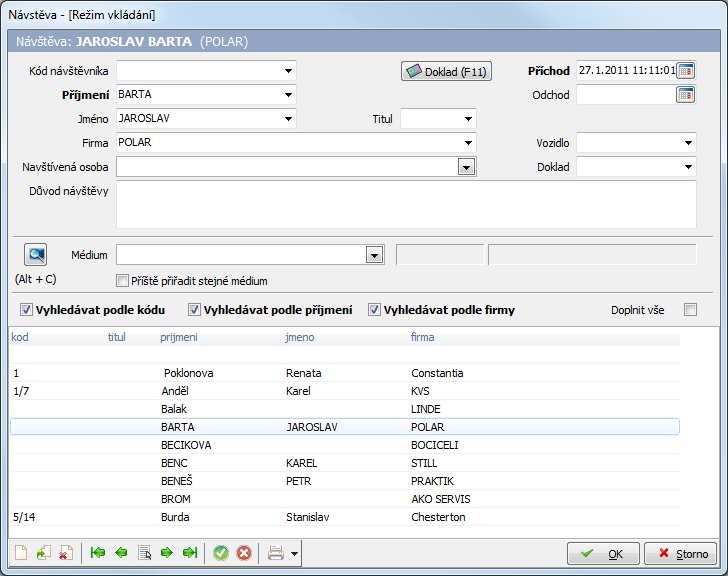This screenshot has height=576, width=728.
Task: Click the Renata jmeno cell
Action: coord(304,373)
